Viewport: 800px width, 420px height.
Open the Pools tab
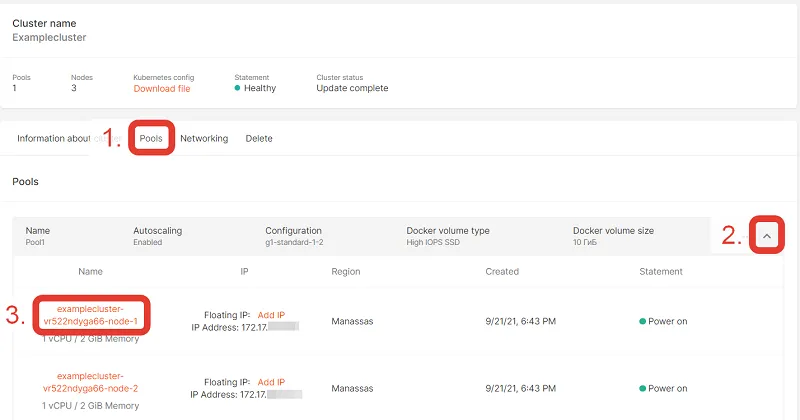(x=151, y=138)
